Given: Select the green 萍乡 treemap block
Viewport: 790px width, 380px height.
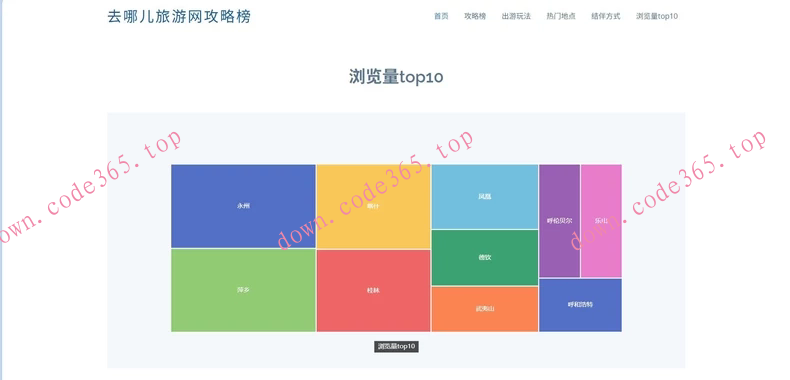Looking at the screenshot, I should coord(243,290).
